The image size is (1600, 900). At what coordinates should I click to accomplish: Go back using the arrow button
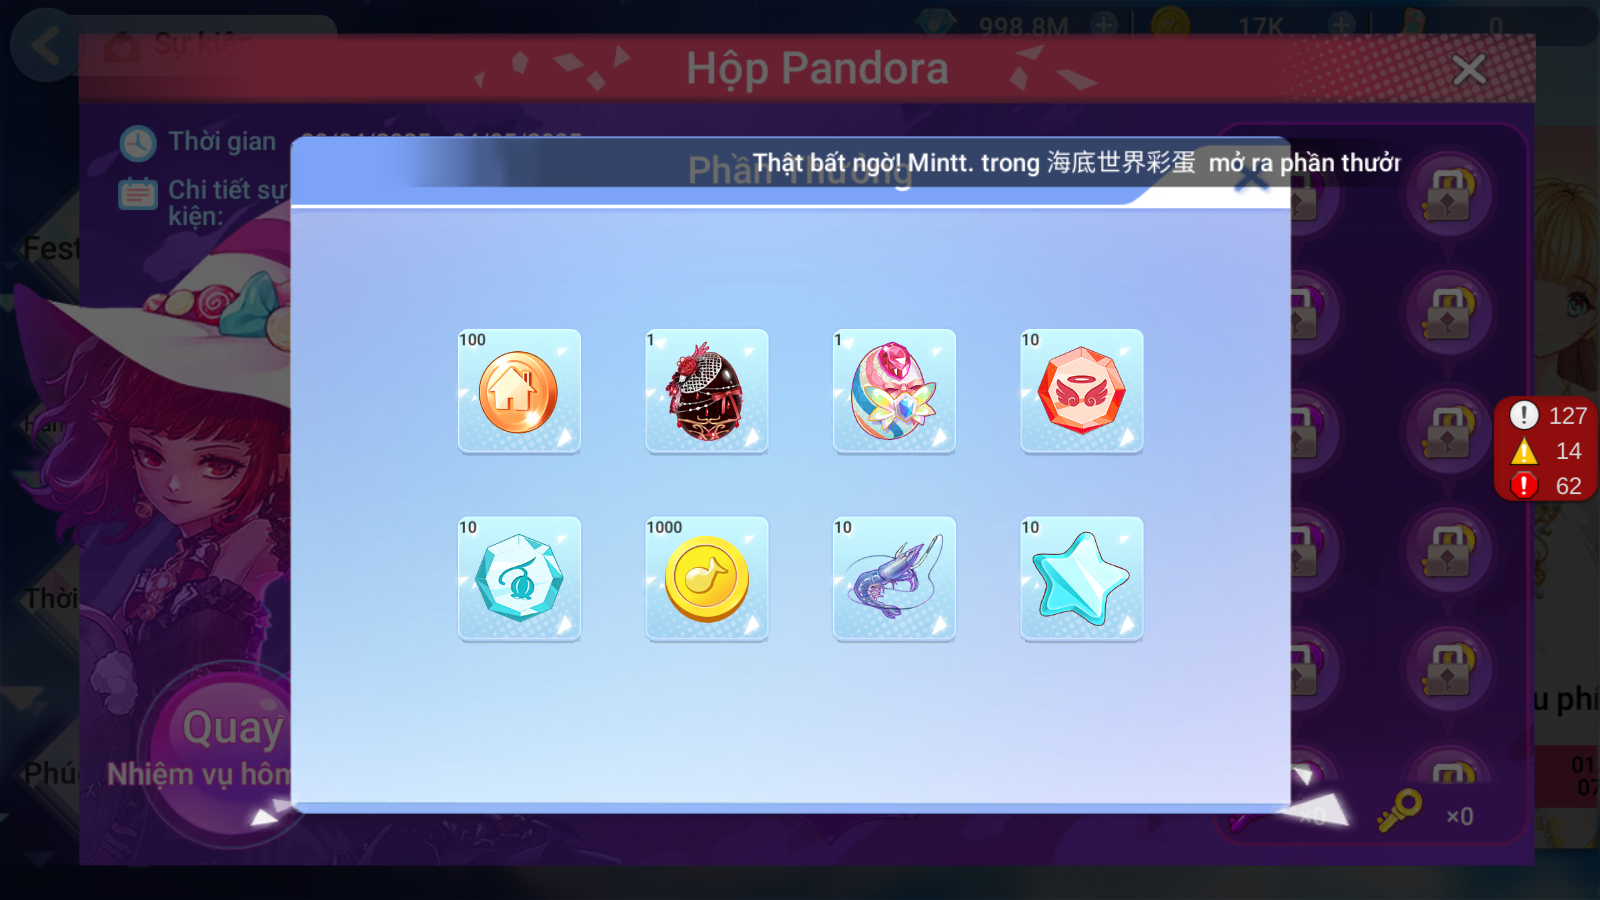click(x=46, y=46)
